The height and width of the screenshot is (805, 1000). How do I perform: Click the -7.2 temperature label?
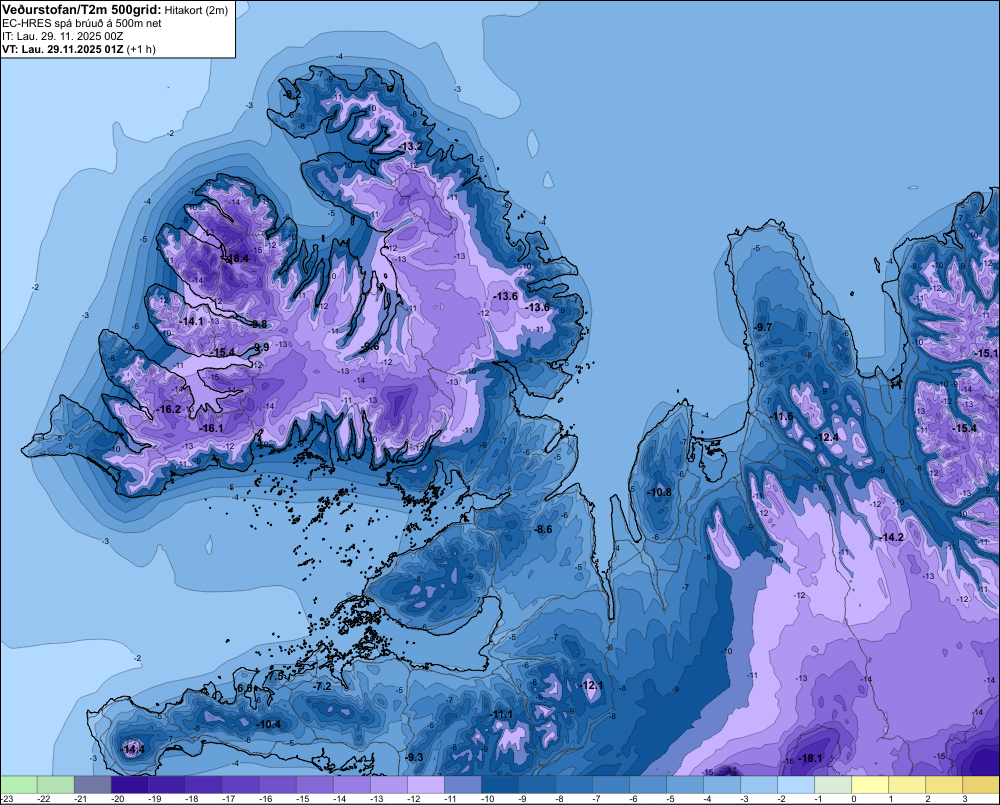[x=323, y=686]
